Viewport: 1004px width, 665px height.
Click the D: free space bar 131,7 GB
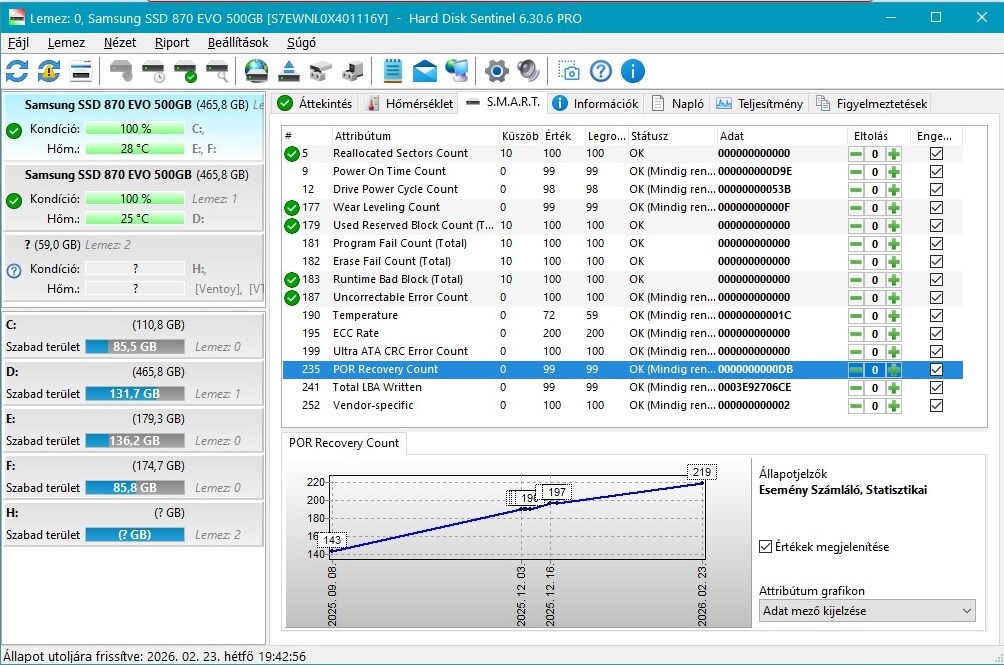coord(135,394)
